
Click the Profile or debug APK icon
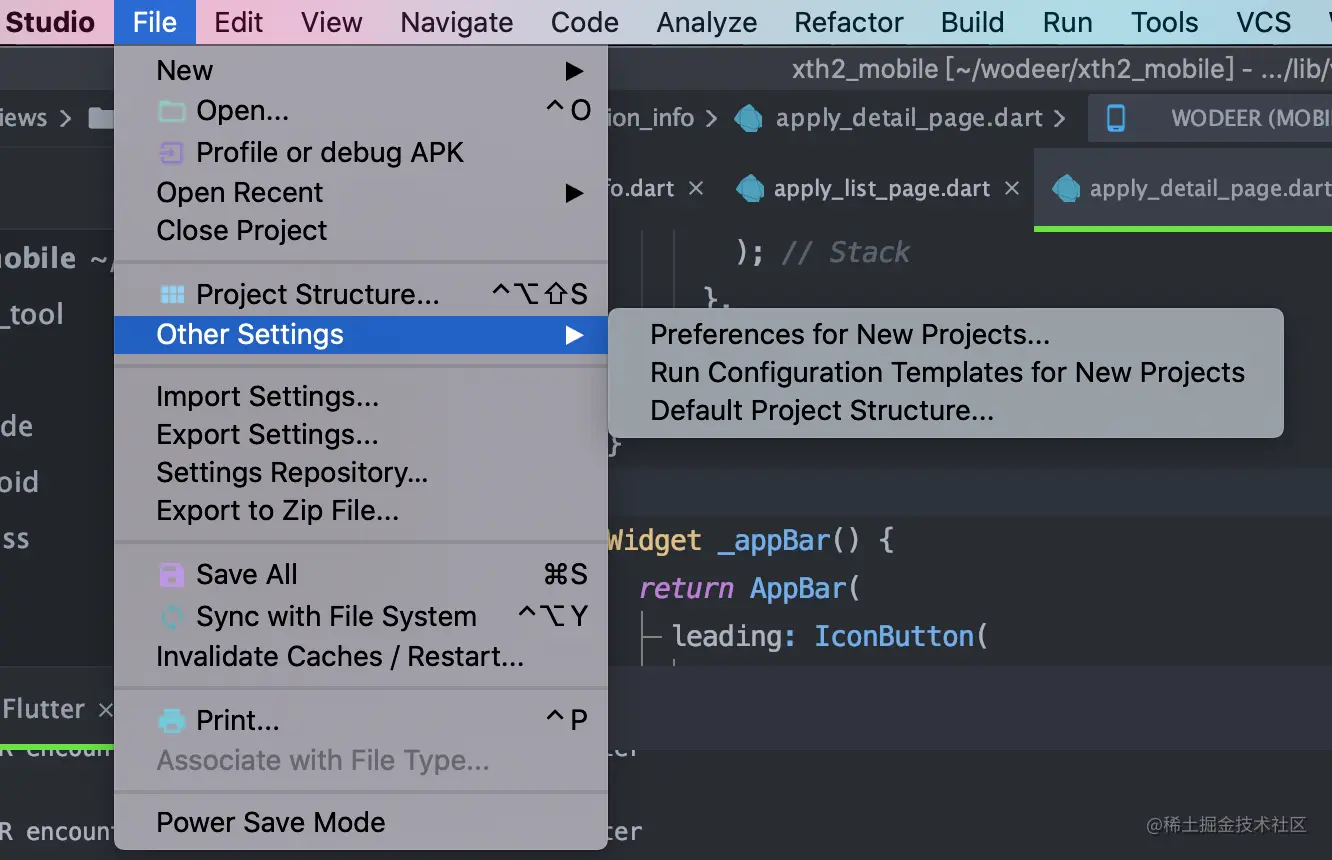(172, 153)
